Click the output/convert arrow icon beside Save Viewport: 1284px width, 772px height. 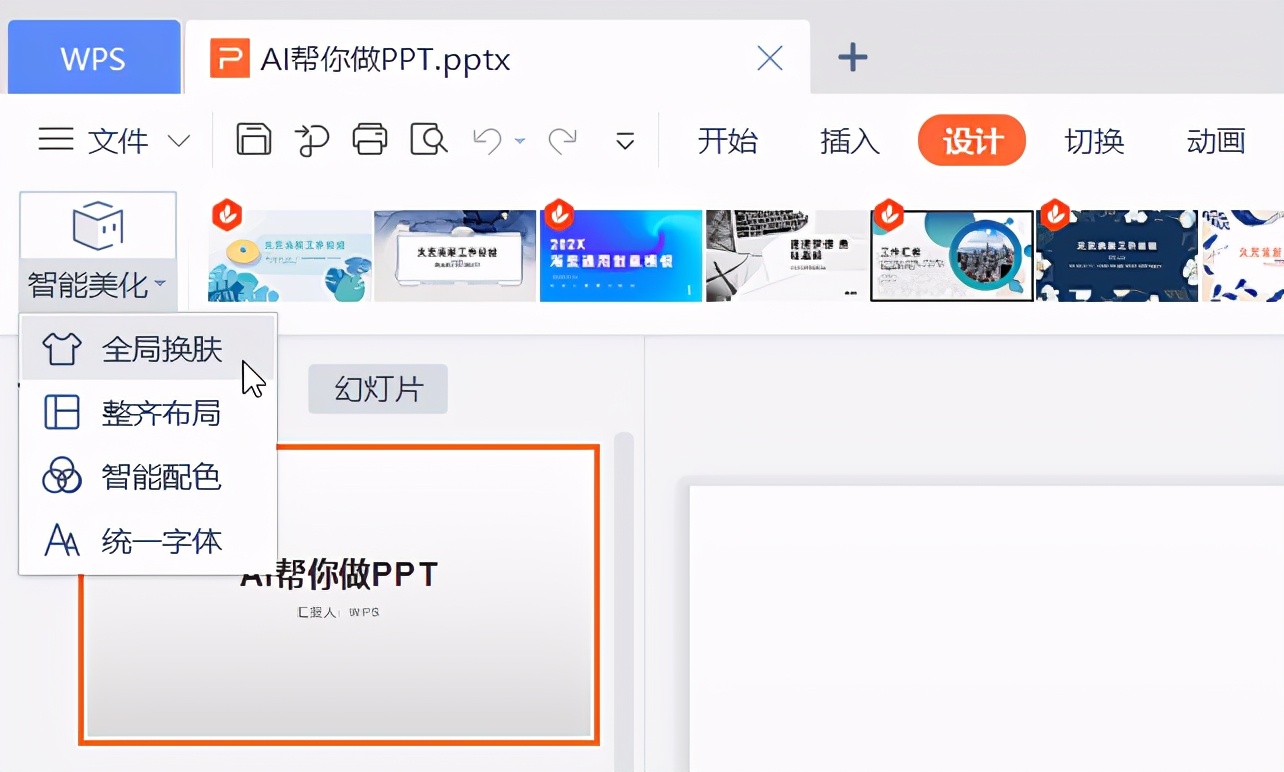[x=312, y=139]
